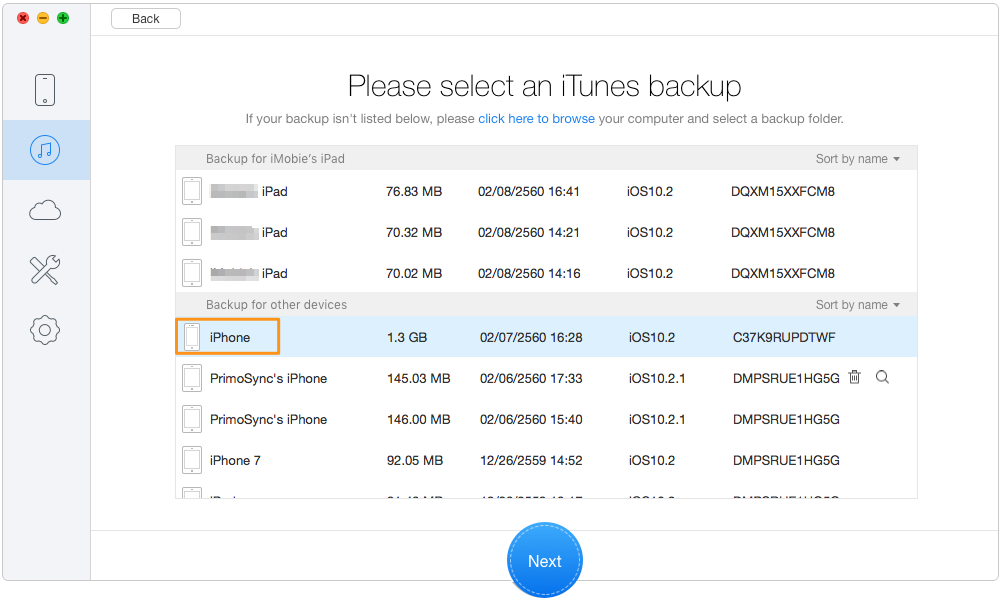This screenshot has height=608, width=1000.
Task: Select the iTunes backup music-note sidebar icon
Action: point(45,150)
